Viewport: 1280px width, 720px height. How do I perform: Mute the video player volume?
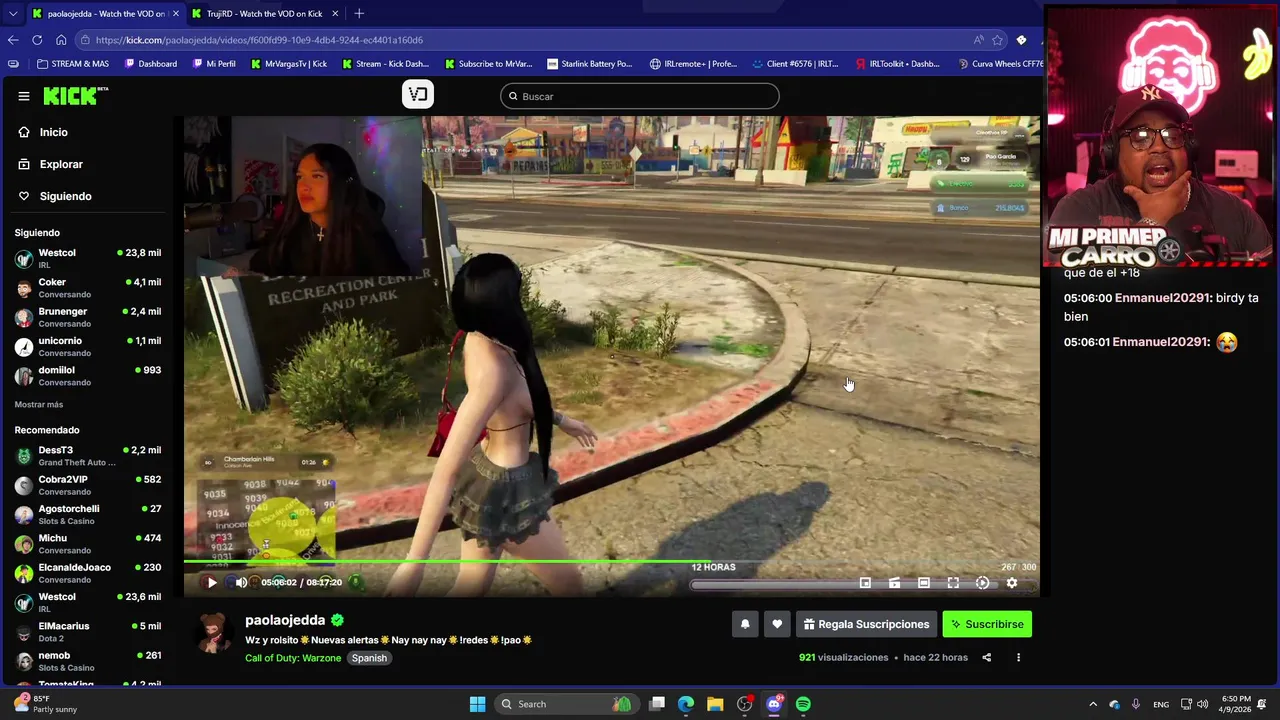[241, 583]
